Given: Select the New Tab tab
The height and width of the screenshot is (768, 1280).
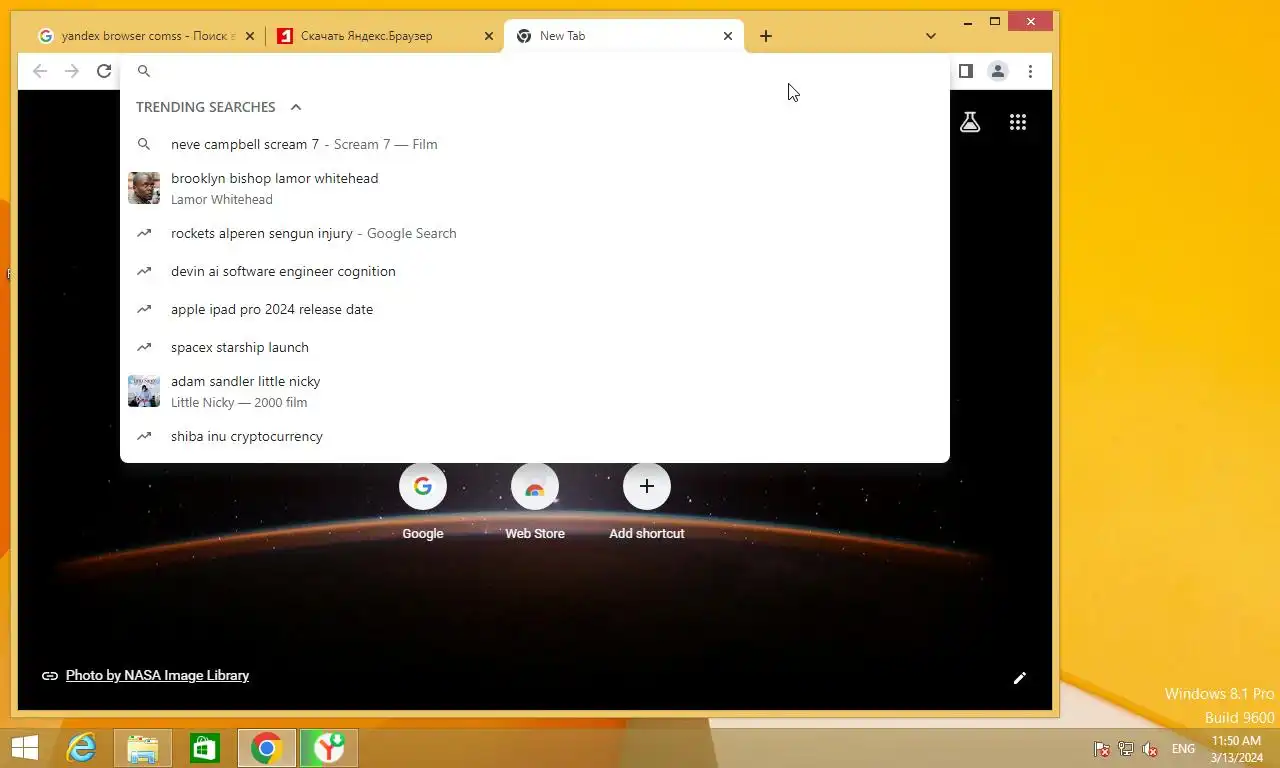Looking at the screenshot, I should click(x=624, y=36).
